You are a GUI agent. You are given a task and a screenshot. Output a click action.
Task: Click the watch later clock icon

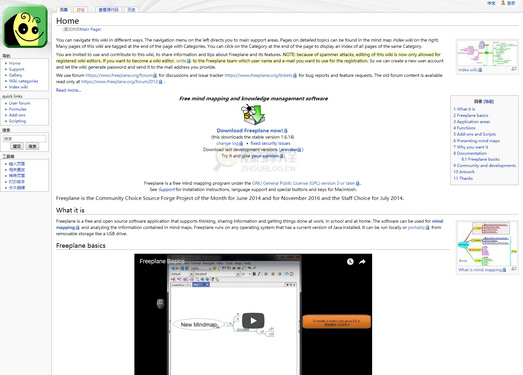(350, 262)
